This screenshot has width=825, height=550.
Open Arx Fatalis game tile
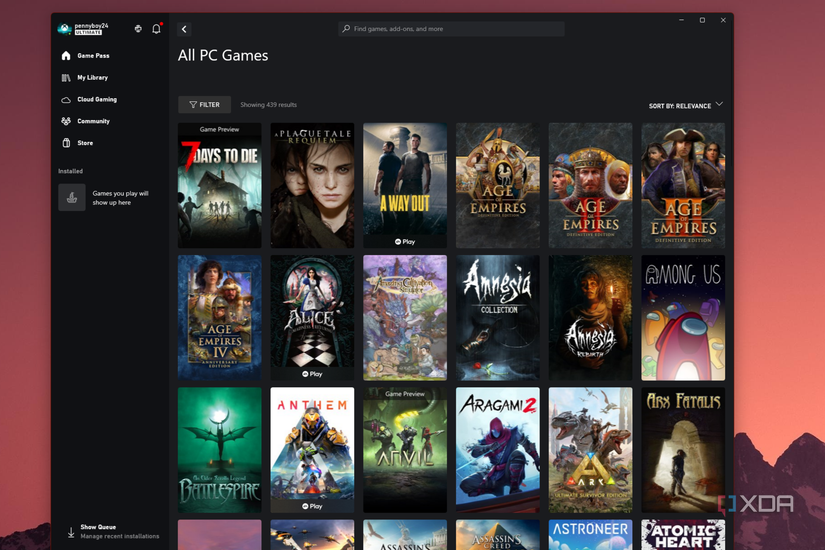coord(683,450)
